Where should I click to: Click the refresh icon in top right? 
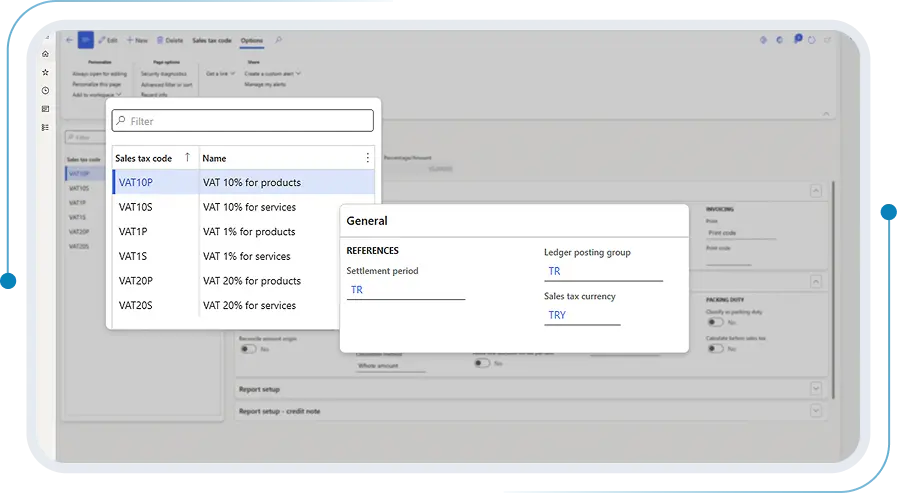point(812,40)
